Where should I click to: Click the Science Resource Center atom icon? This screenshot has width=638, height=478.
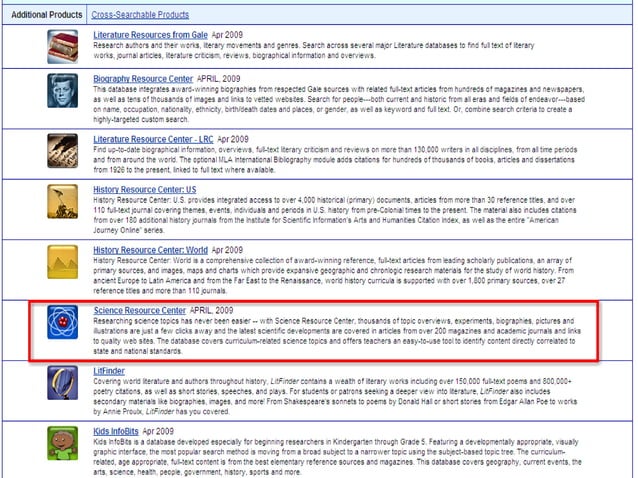tap(62, 322)
